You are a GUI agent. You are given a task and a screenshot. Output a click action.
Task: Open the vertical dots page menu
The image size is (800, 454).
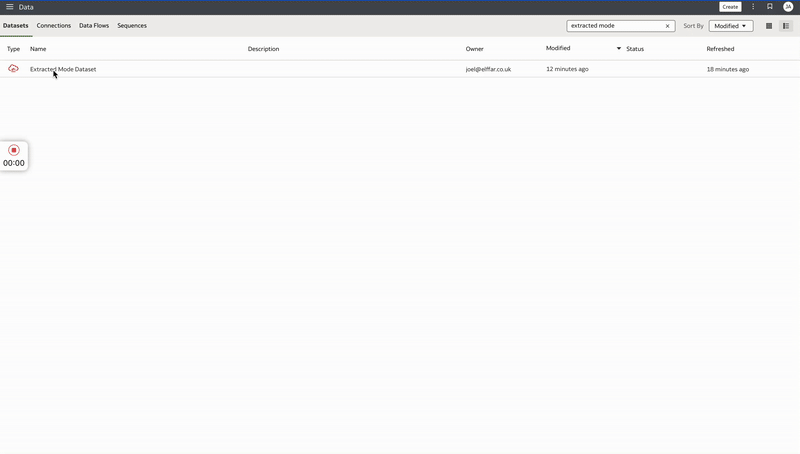[x=753, y=7]
